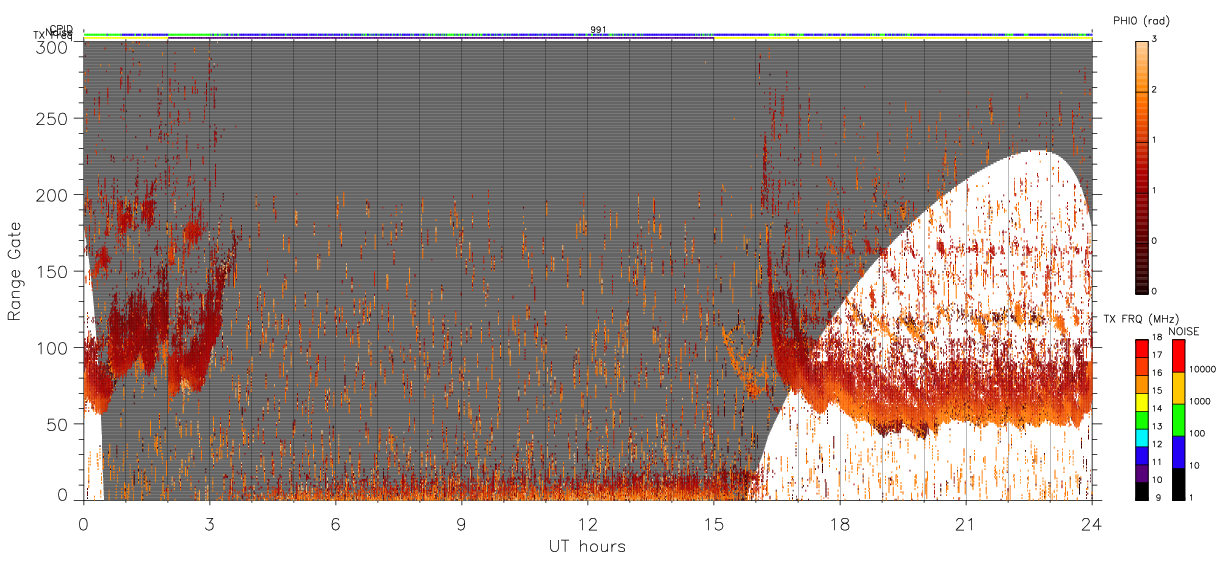Click the '10000' NOISE scale label
The width and height of the screenshot is (1228, 567).
coord(1201,369)
